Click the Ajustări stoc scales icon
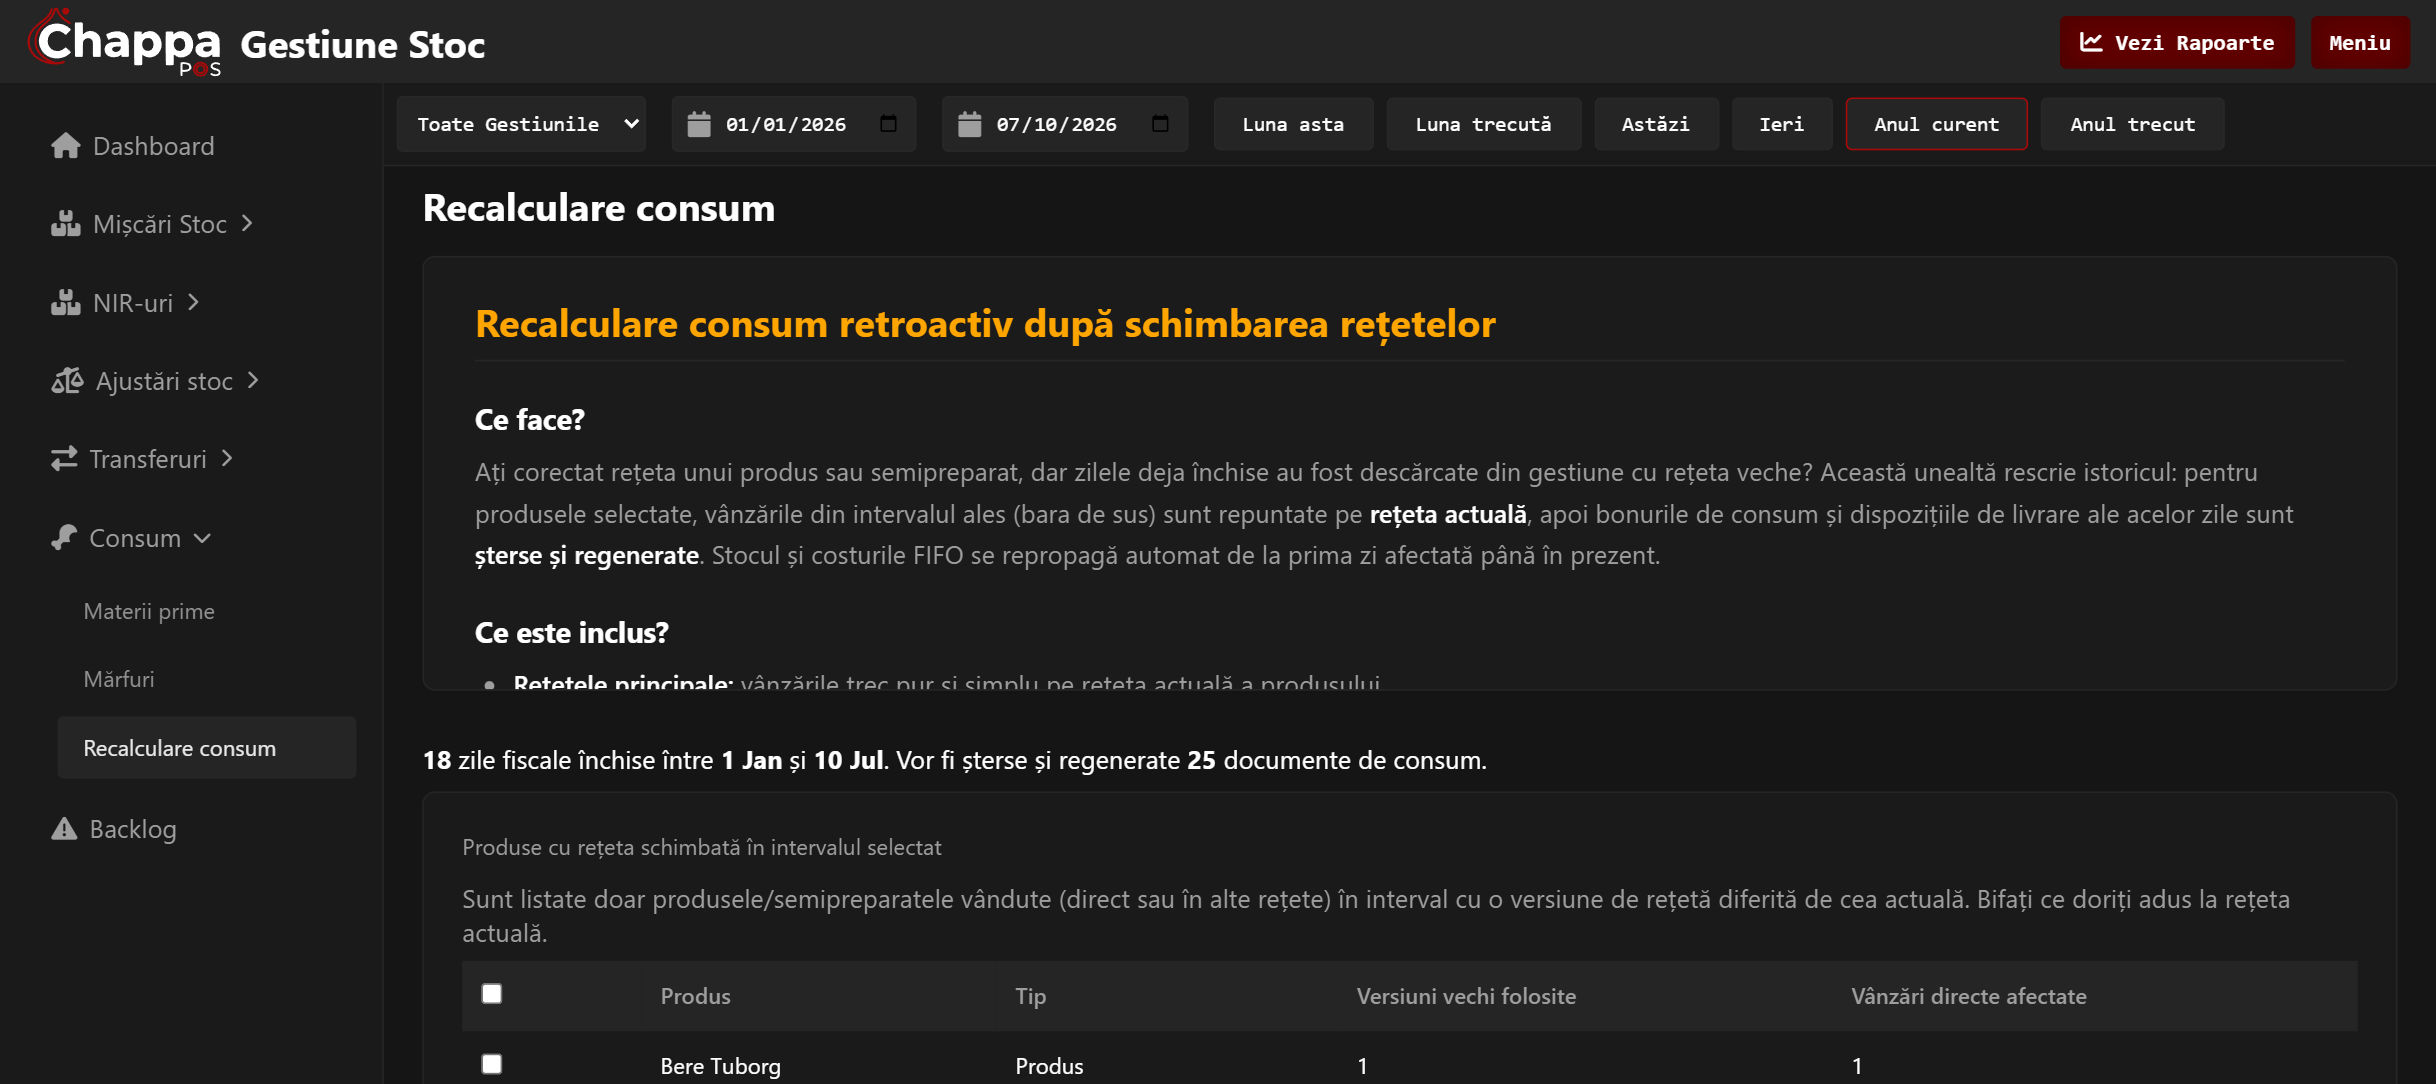 click(x=67, y=381)
